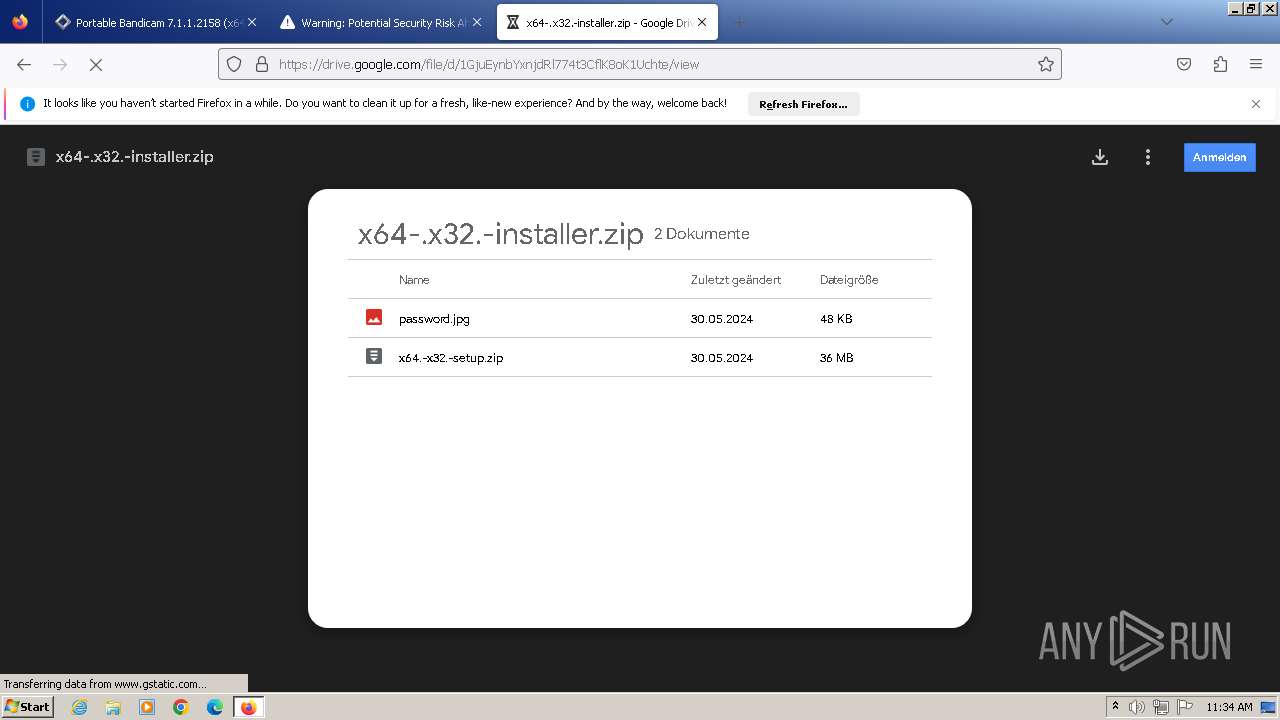Screen dimensions: 1280x720
Task: Click the 36 MB file size
Action: point(837,358)
